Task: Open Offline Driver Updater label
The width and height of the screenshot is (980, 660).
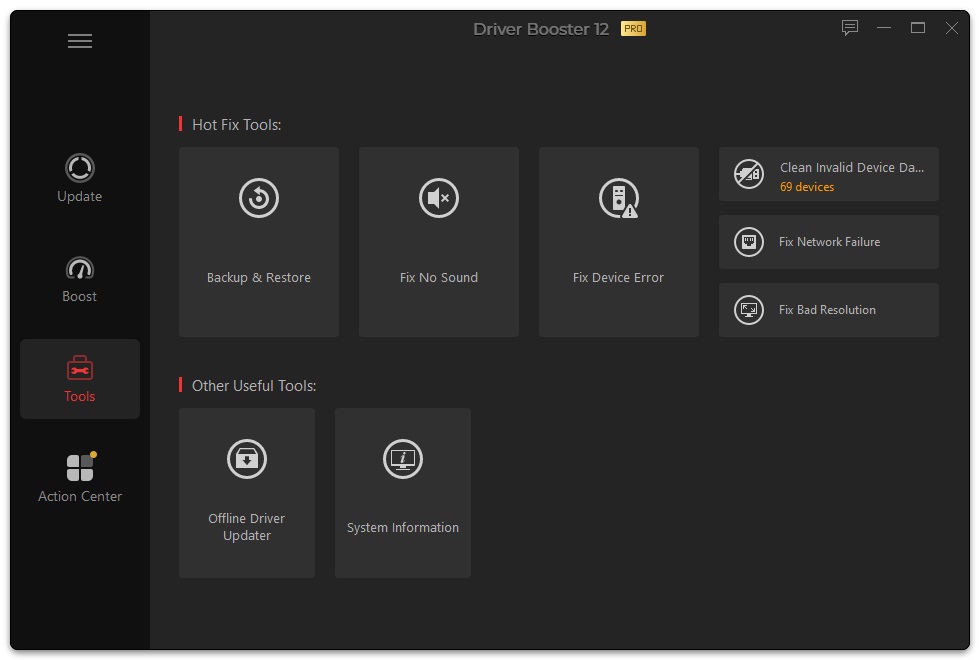Action: [x=247, y=527]
